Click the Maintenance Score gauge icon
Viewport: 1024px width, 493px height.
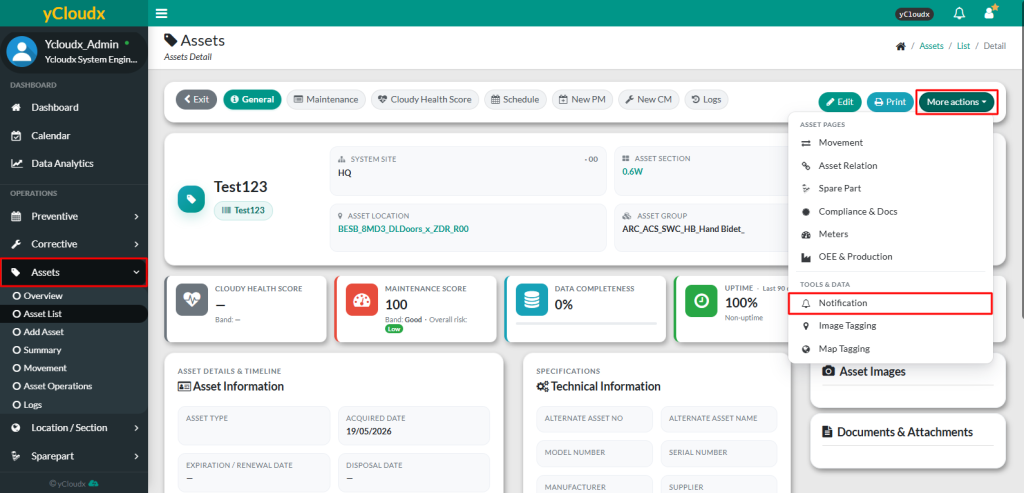(362, 300)
